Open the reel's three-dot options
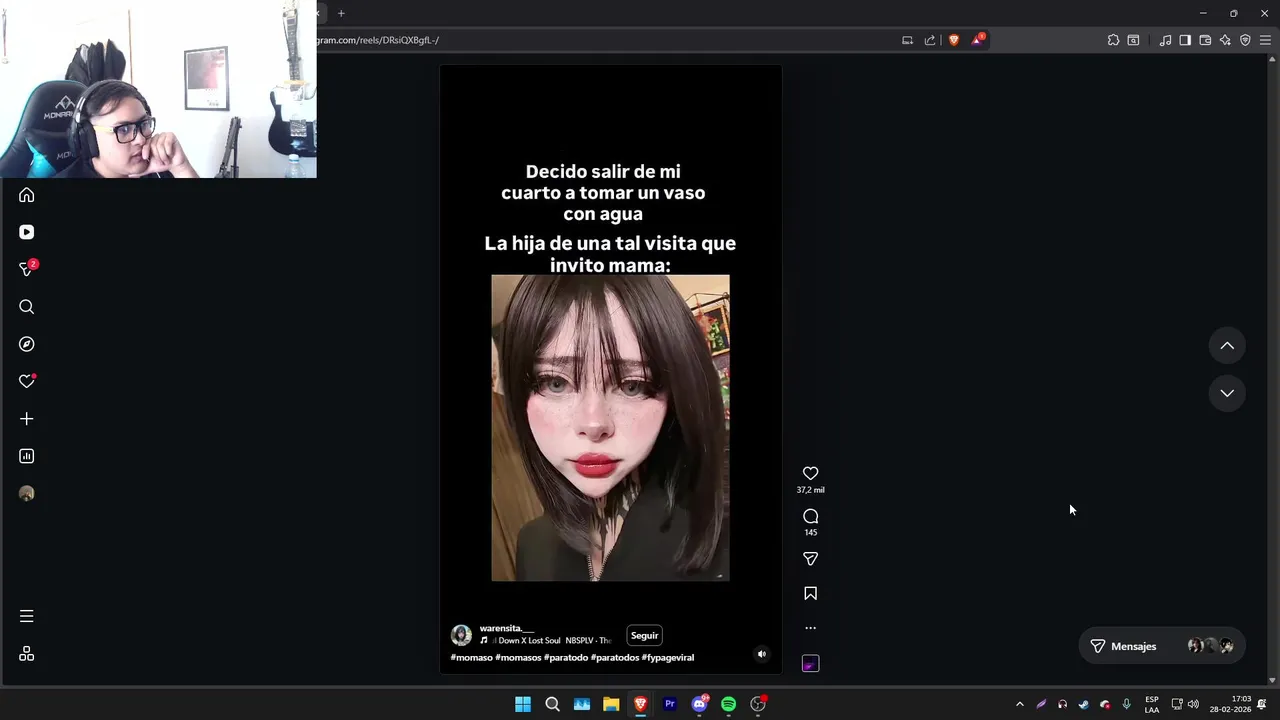This screenshot has height=720, width=1280. pyautogui.click(x=811, y=628)
